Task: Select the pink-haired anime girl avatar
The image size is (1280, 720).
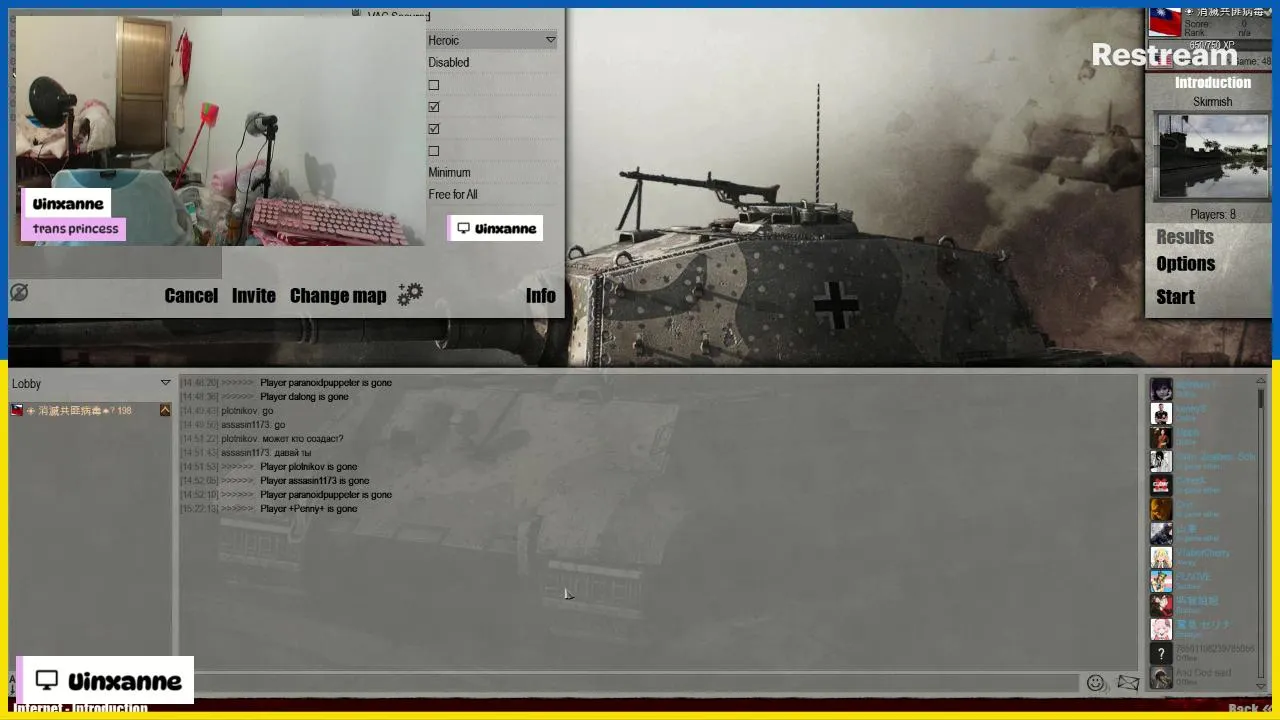Action: (x=1161, y=629)
